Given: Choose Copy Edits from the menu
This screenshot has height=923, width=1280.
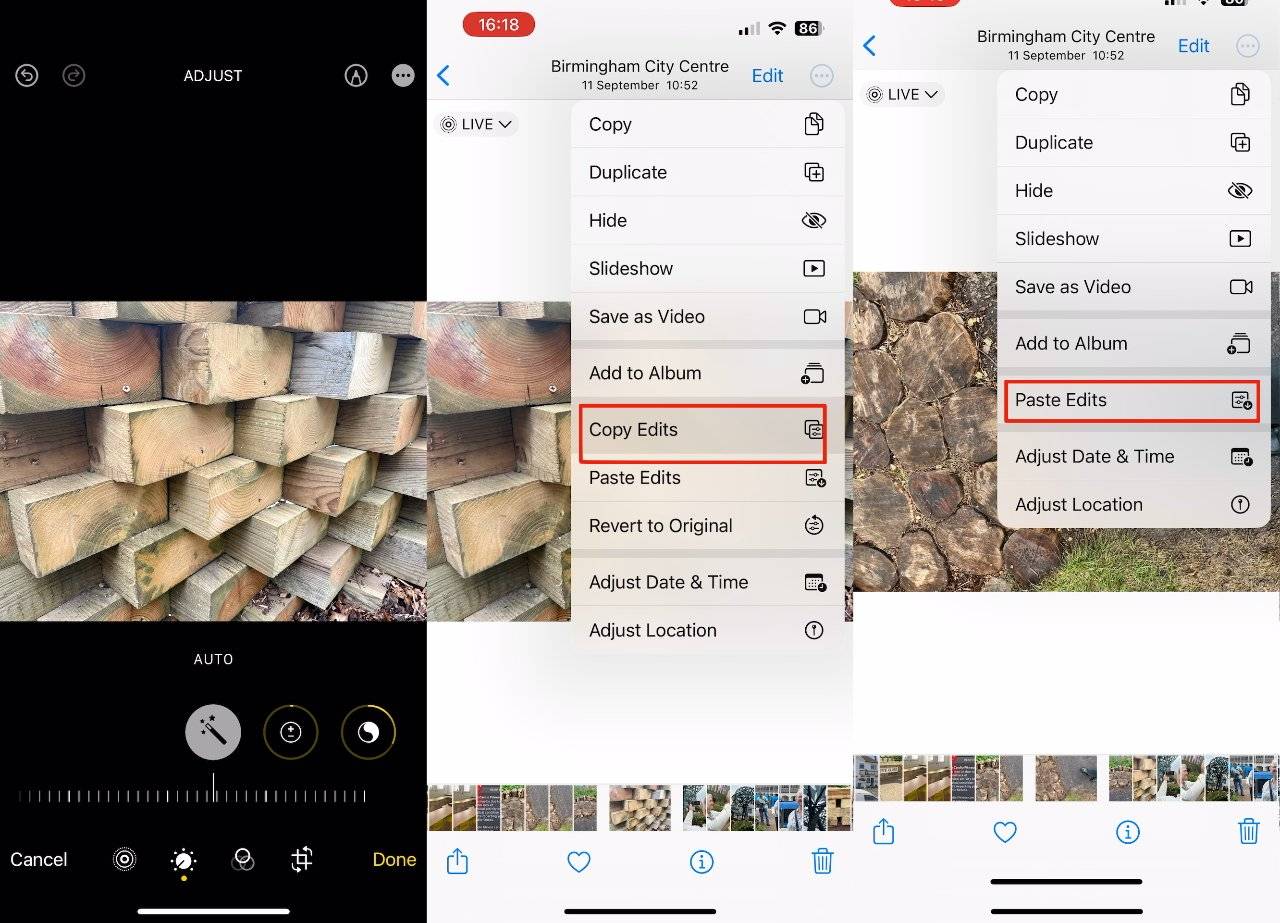Looking at the screenshot, I should 702,430.
